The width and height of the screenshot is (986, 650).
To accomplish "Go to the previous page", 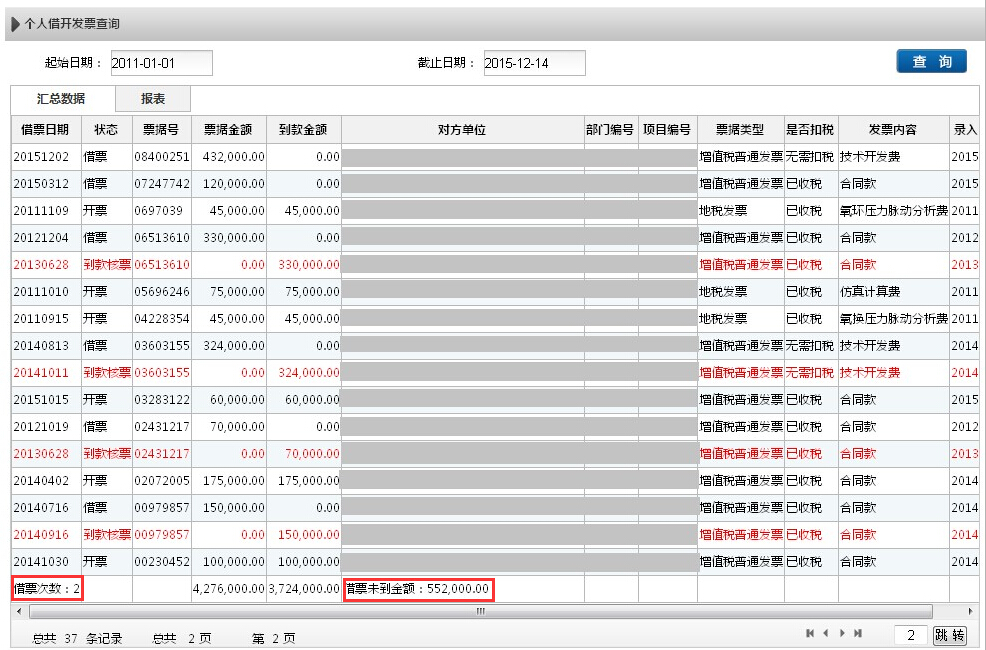I will (825, 633).
